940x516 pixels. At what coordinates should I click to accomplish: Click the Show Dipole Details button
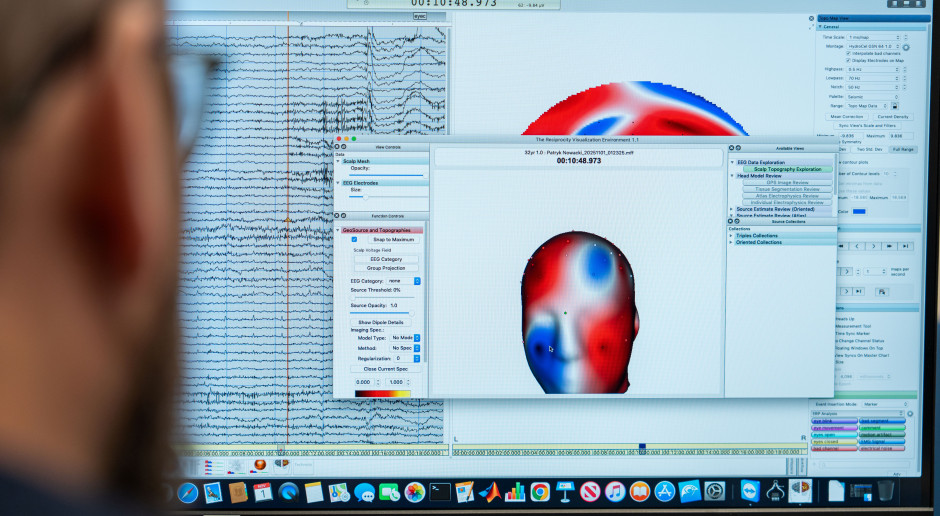(381, 322)
